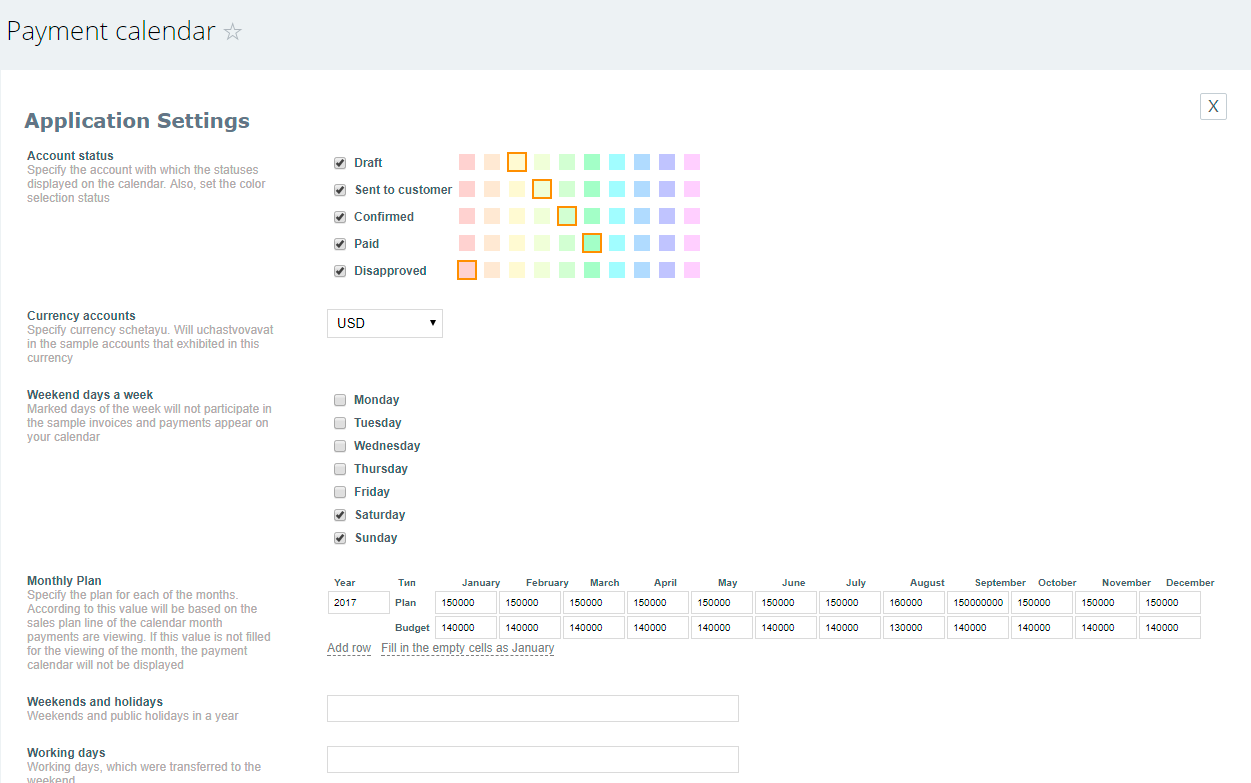Image resolution: width=1251 pixels, height=783 pixels.
Task: Click the Weekends and holidays input field
Action: click(x=532, y=708)
